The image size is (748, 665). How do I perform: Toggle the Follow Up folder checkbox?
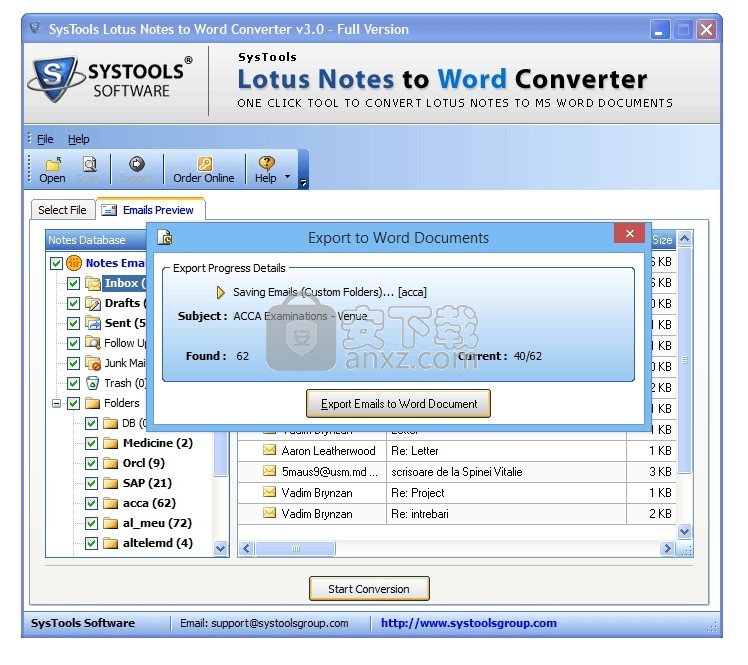(x=73, y=343)
